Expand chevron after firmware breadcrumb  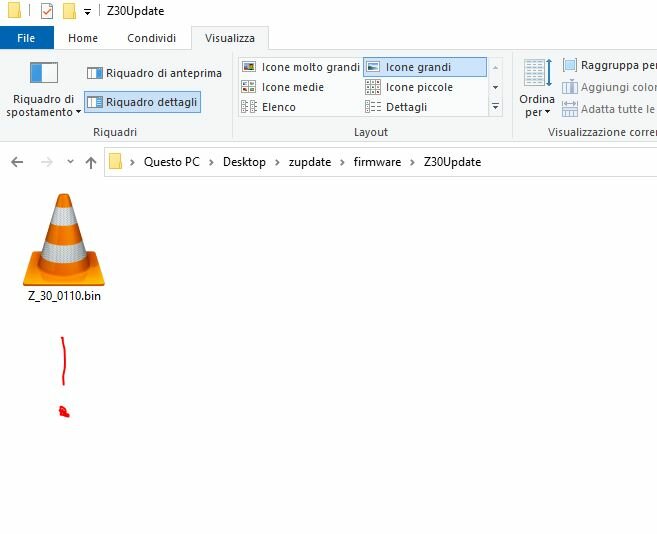[412, 162]
